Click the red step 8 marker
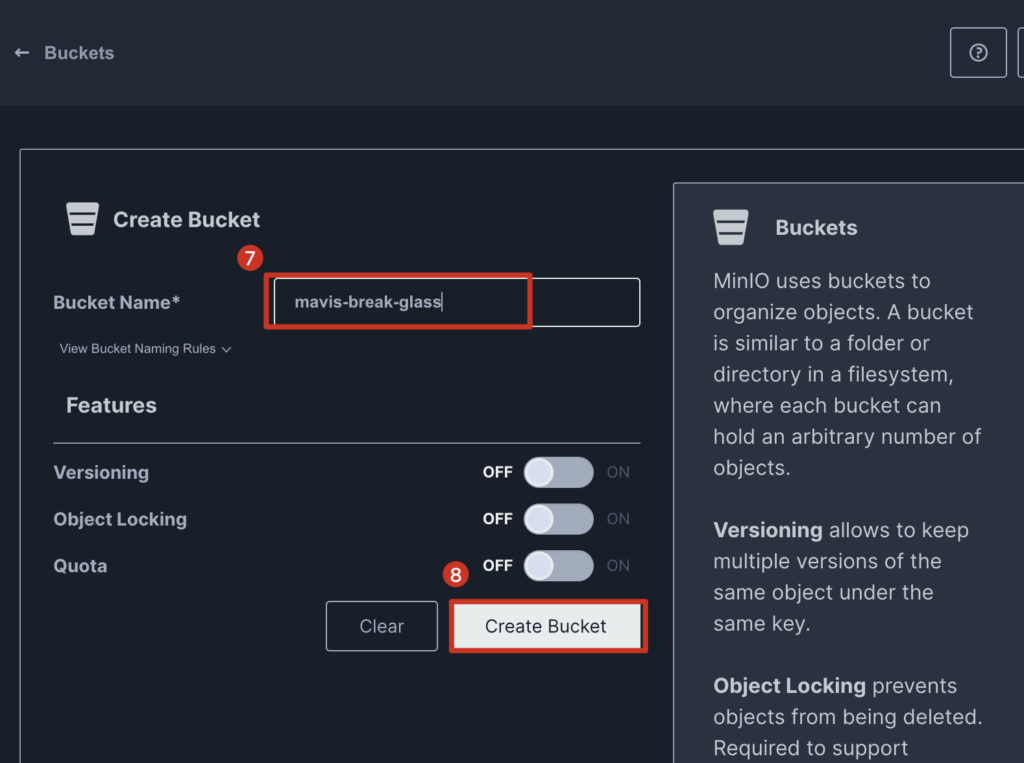The width and height of the screenshot is (1024, 763). 456,575
